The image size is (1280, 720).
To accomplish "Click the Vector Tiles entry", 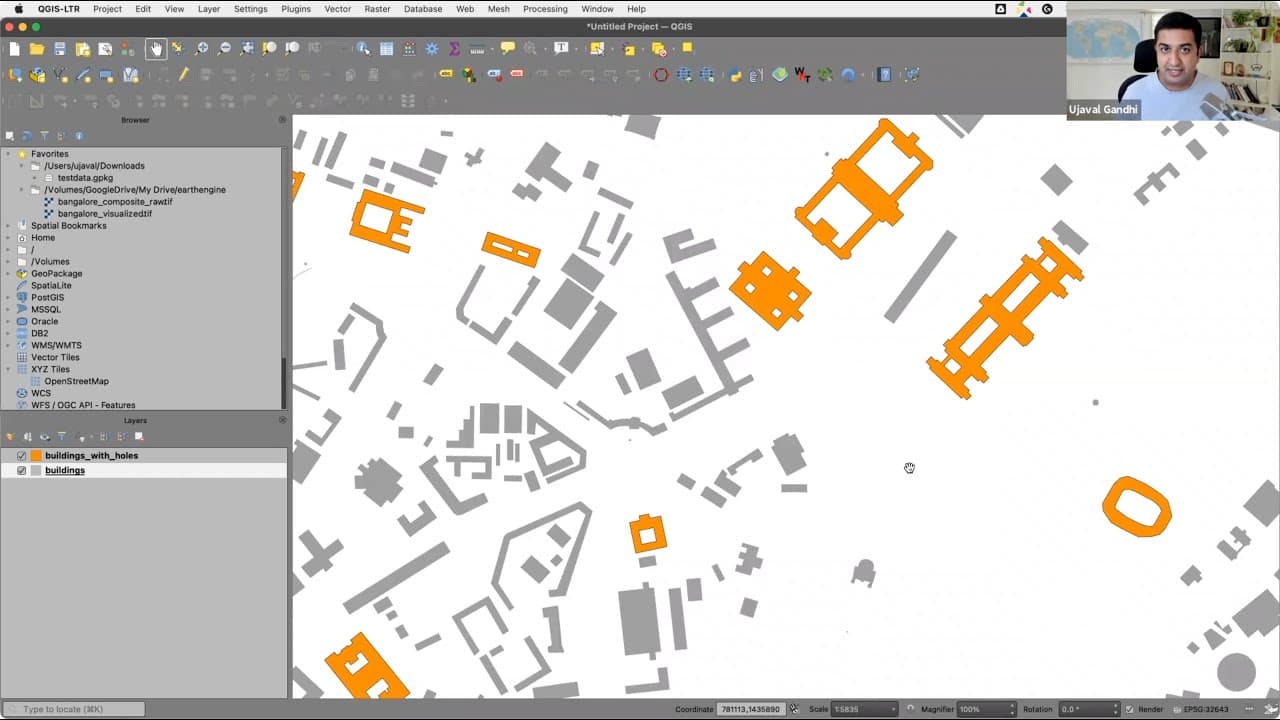I will pyautogui.click(x=55, y=358).
